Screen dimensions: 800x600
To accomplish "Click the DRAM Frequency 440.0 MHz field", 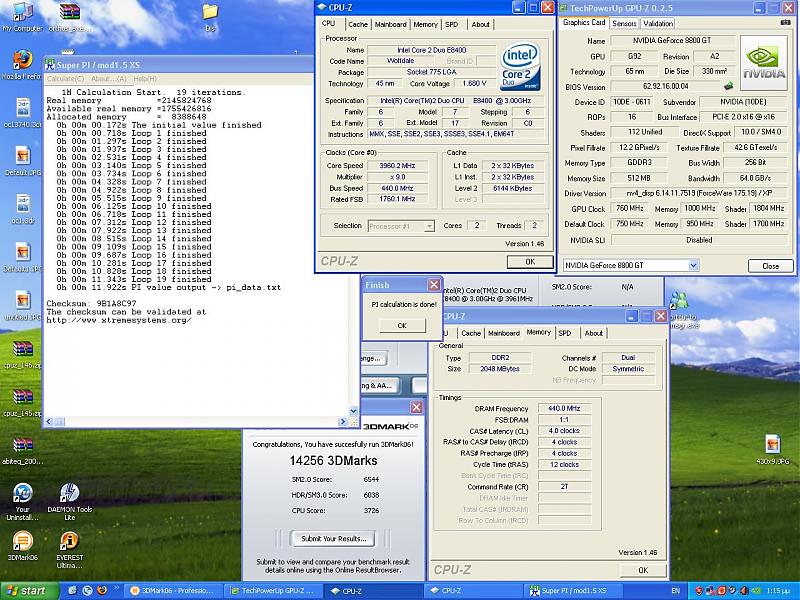I will click(564, 408).
